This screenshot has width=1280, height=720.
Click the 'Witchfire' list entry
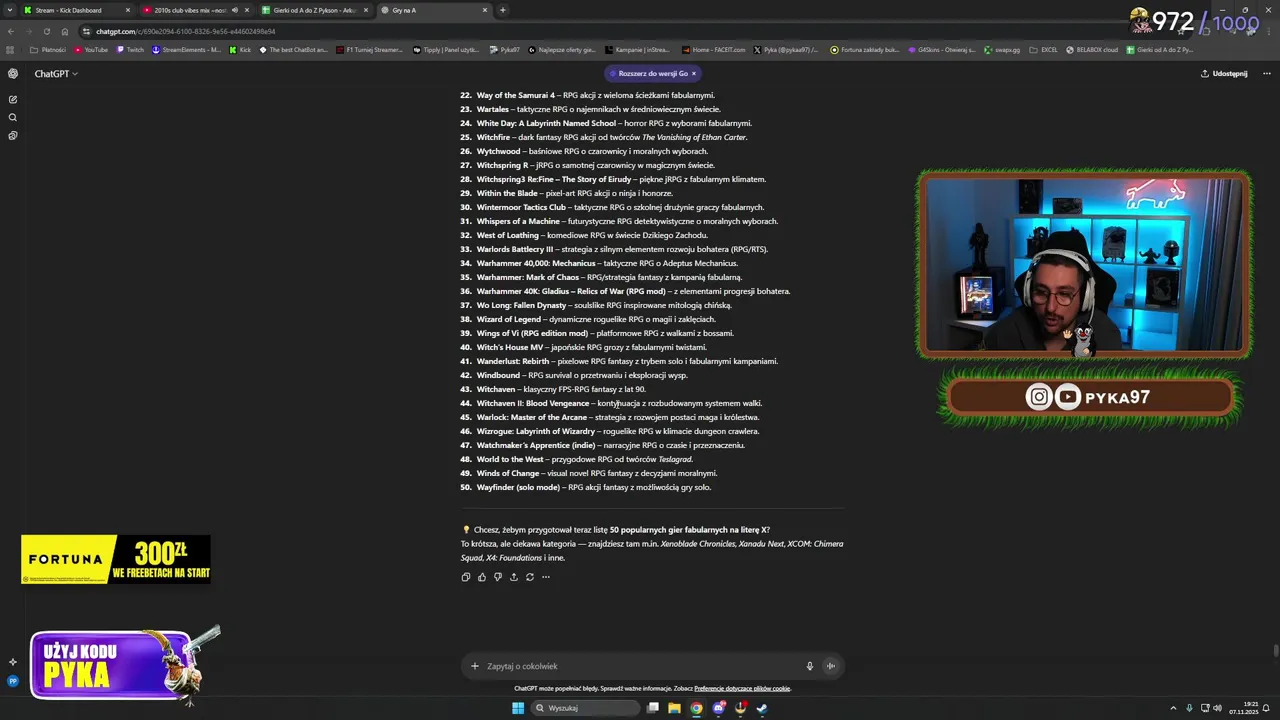[x=603, y=137]
